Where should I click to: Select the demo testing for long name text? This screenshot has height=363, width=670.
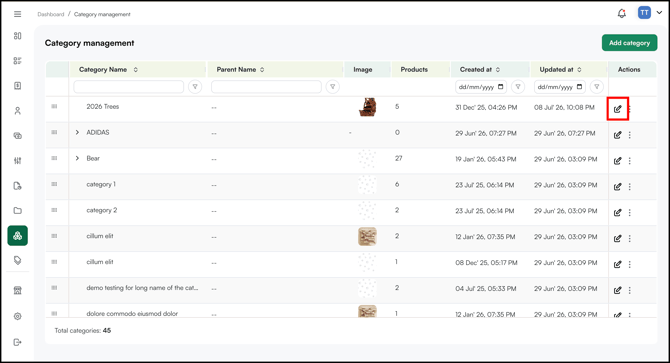point(142,288)
